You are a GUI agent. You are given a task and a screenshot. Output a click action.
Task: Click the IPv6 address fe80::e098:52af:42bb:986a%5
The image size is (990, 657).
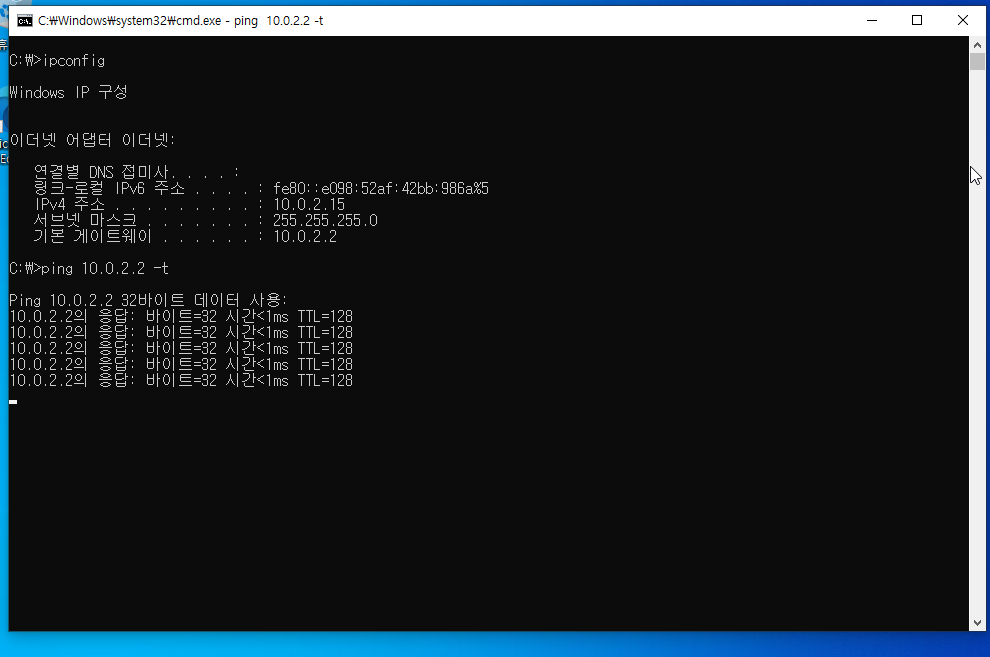(381, 189)
